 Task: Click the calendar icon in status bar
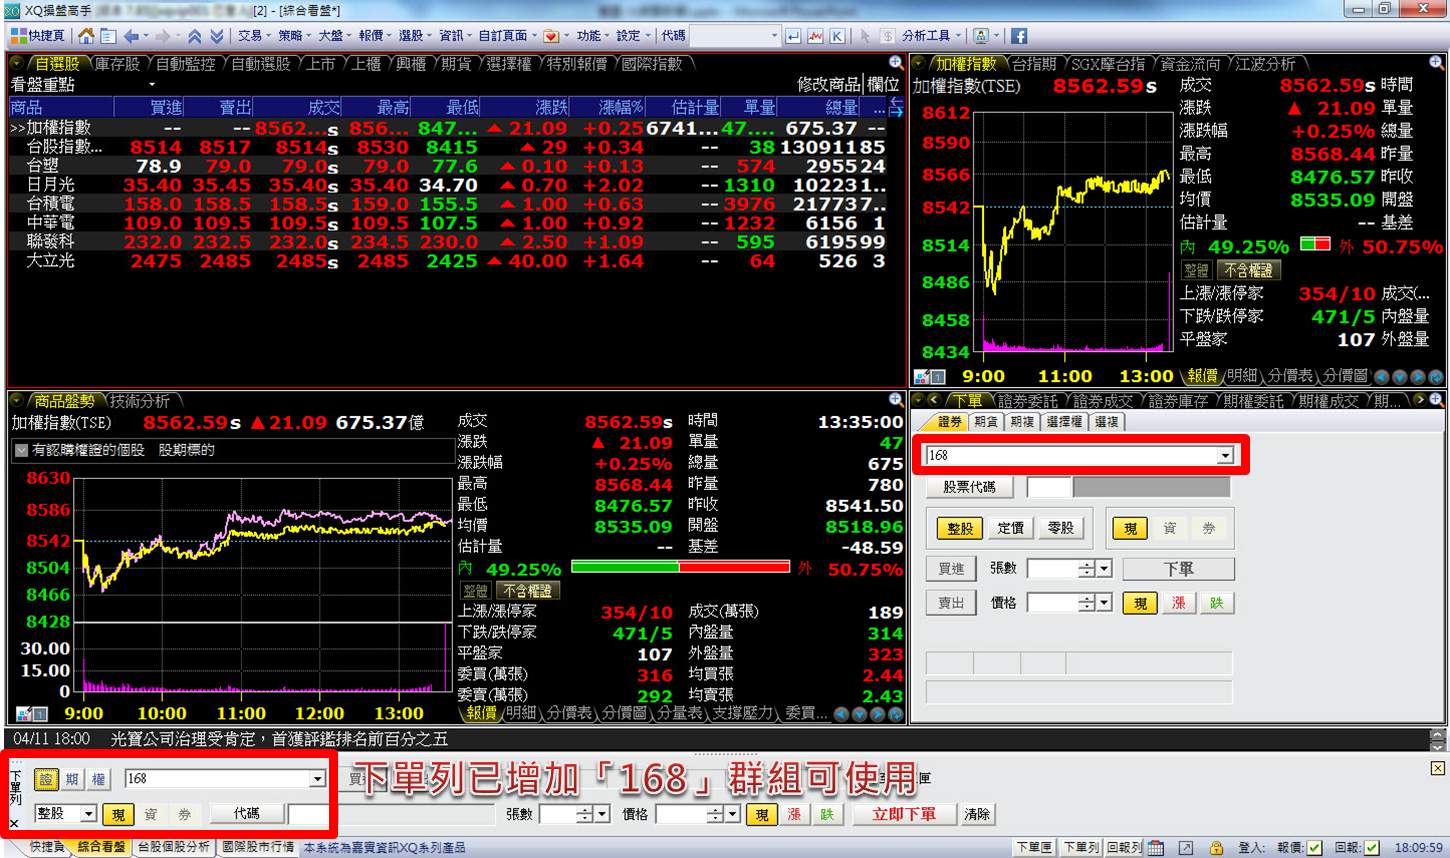[1155, 847]
